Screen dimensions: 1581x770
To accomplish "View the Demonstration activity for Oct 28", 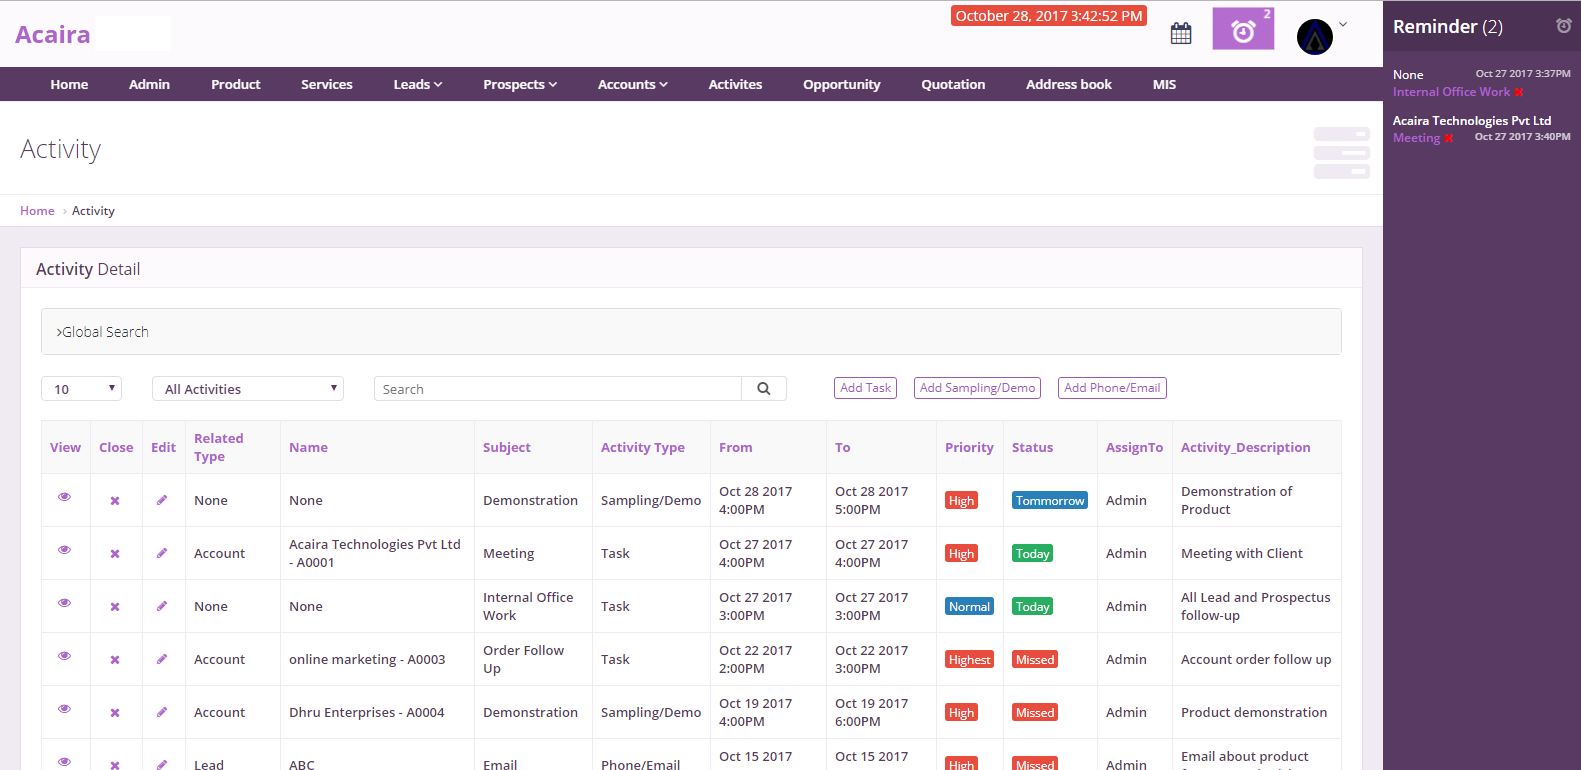I will click(65, 497).
